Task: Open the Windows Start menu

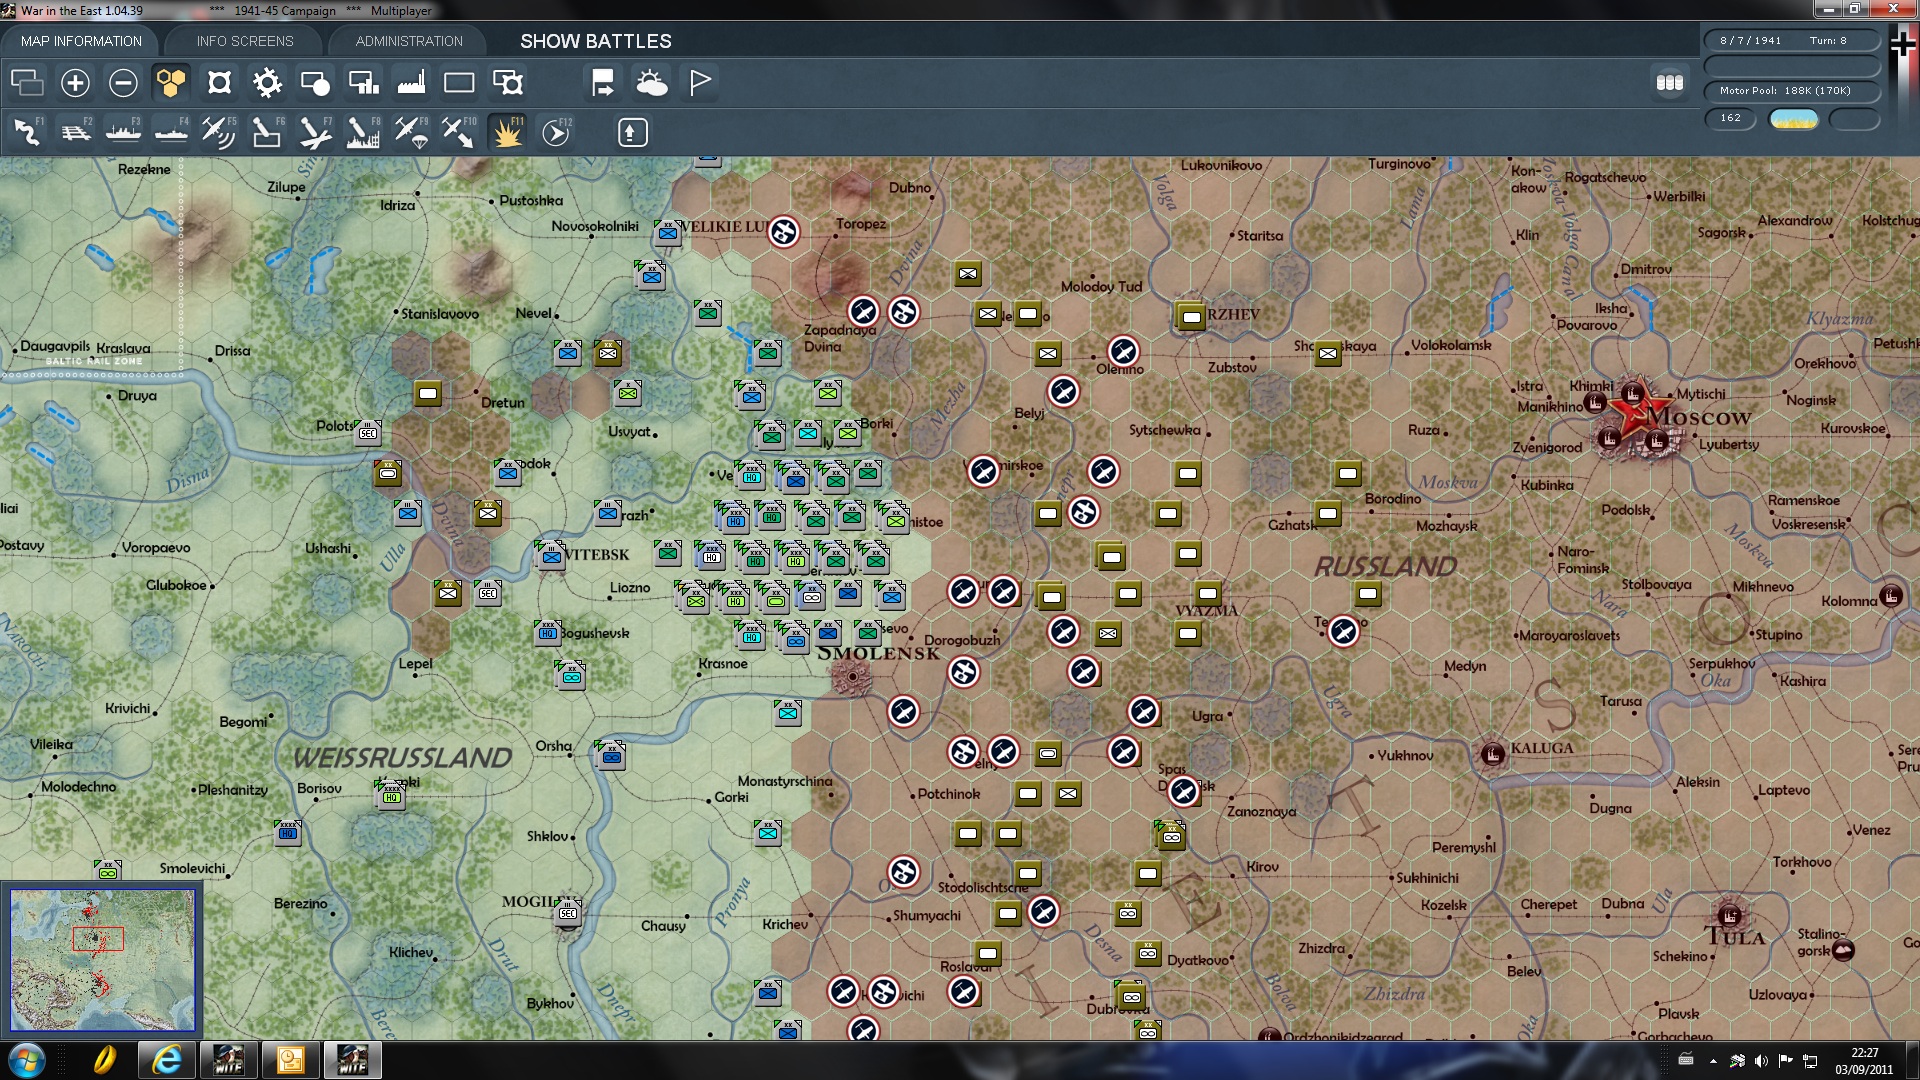Action: pos(26,1060)
